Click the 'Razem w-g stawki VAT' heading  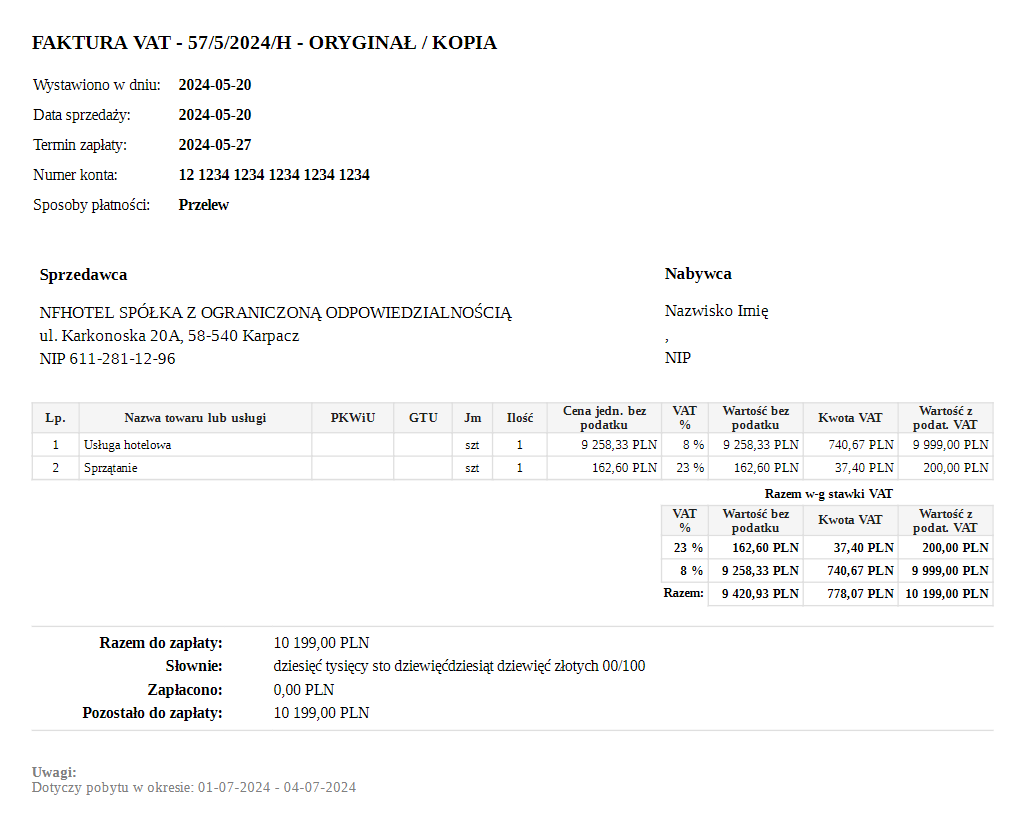pos(829,494)
